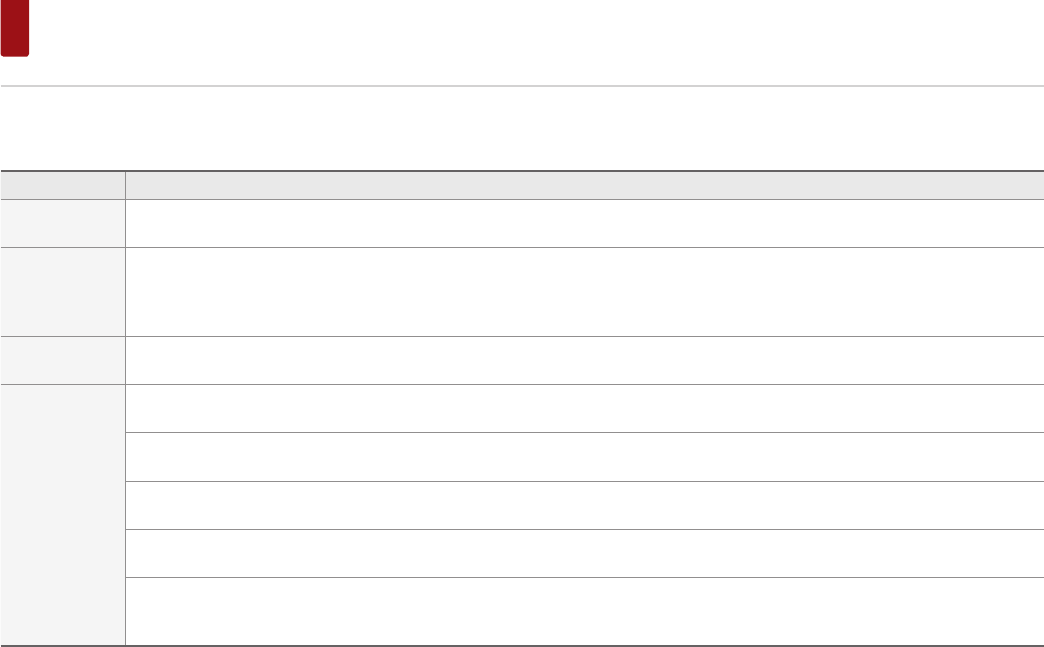Select the third body row's left label cell
The height and width of the screenshot is (647, 1044).
click(63, 360)
